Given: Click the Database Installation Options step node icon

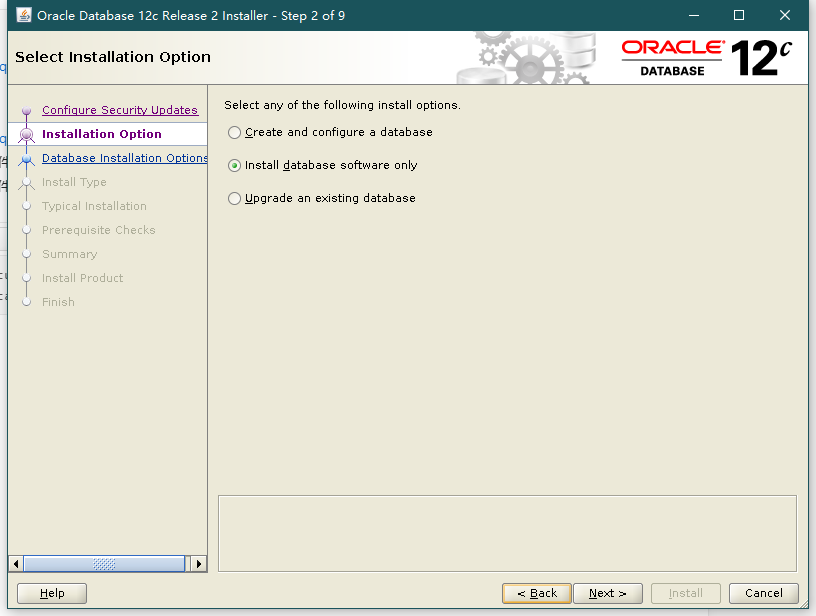Looking at the screenshot, I should 27,159.
